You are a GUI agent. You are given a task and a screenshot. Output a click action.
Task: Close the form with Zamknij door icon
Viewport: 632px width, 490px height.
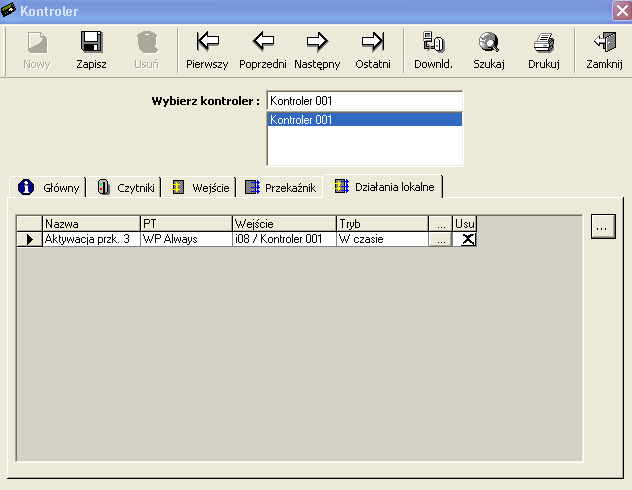pos(605,42)
